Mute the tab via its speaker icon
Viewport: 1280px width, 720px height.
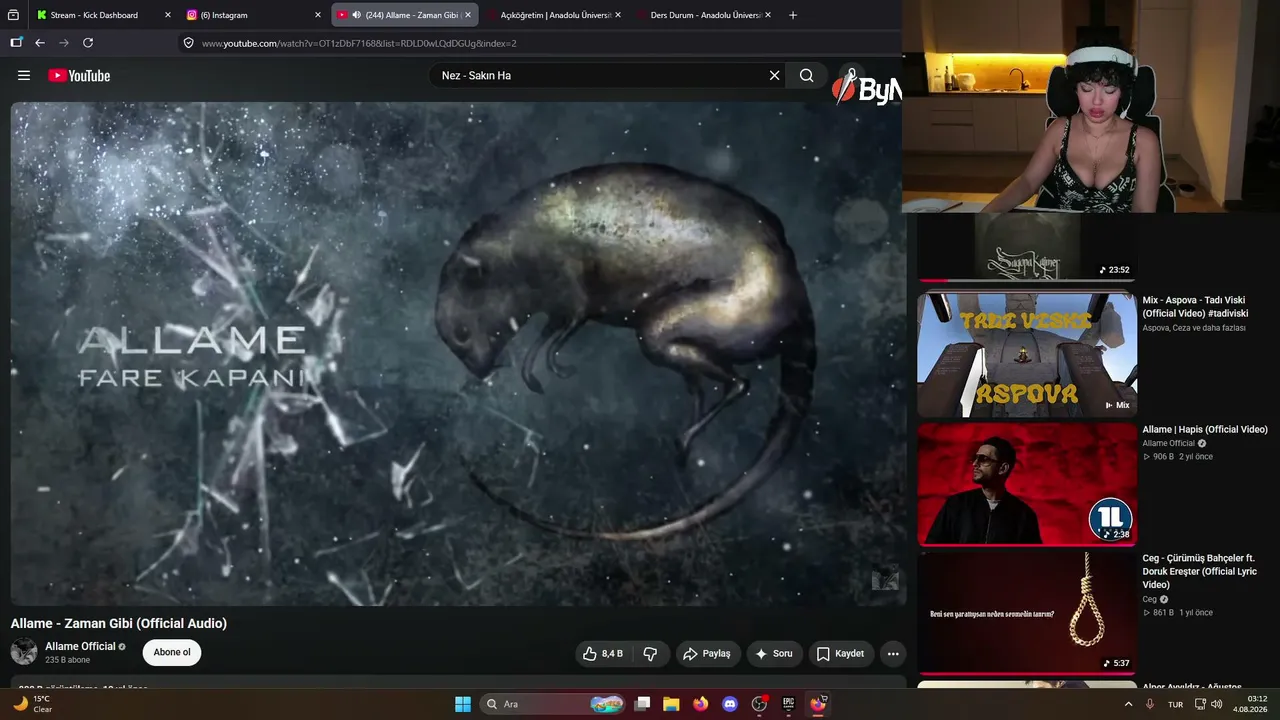[x=357, y=15]
